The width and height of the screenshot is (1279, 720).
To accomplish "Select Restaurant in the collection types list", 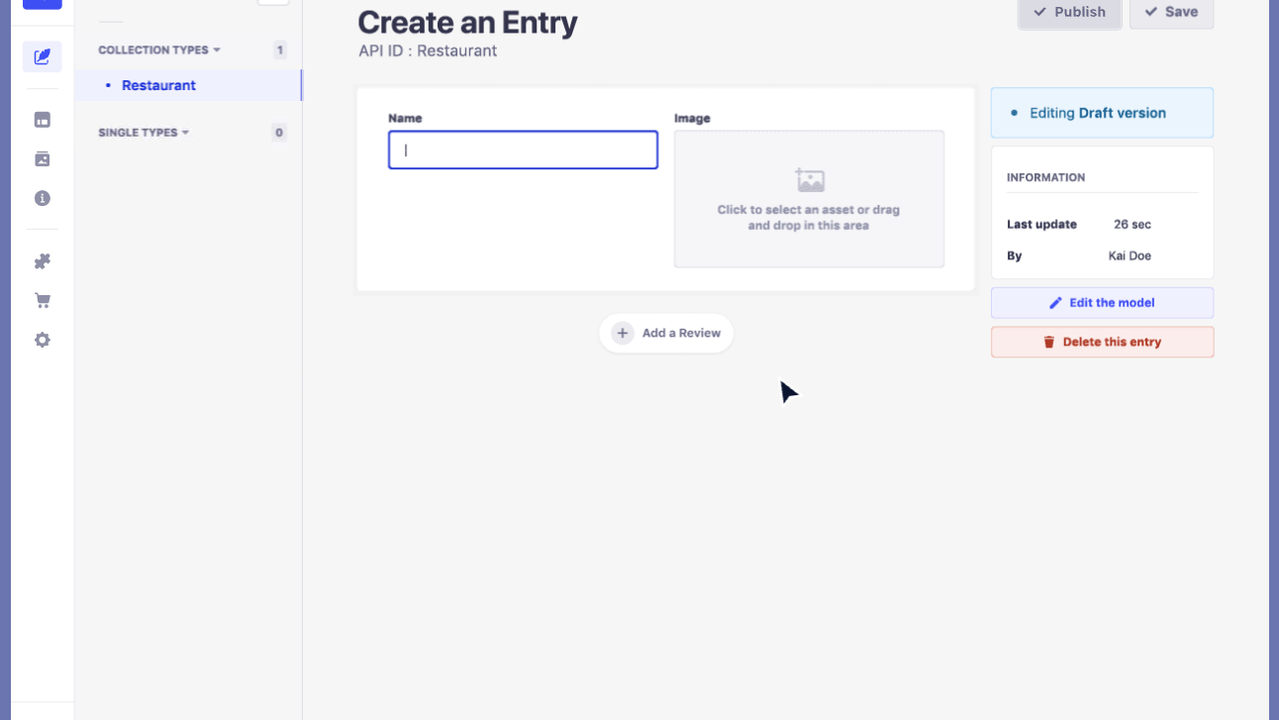I will point(159,85).
